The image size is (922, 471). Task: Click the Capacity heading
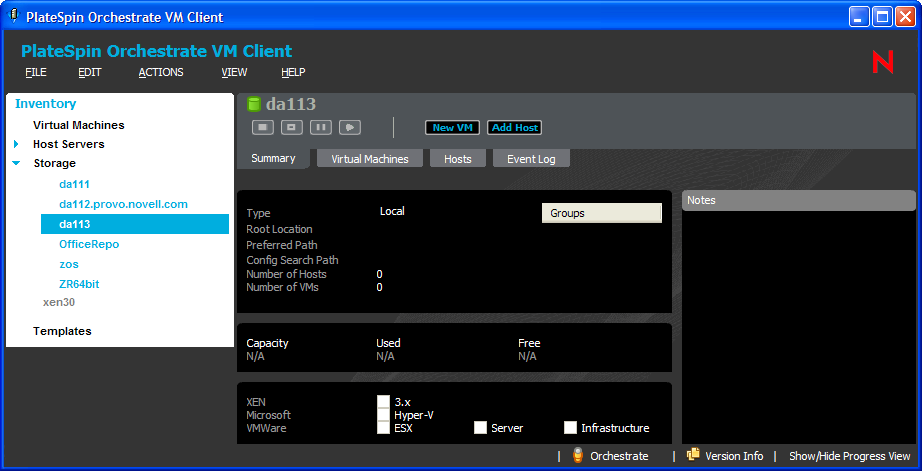tap(268, 343)
